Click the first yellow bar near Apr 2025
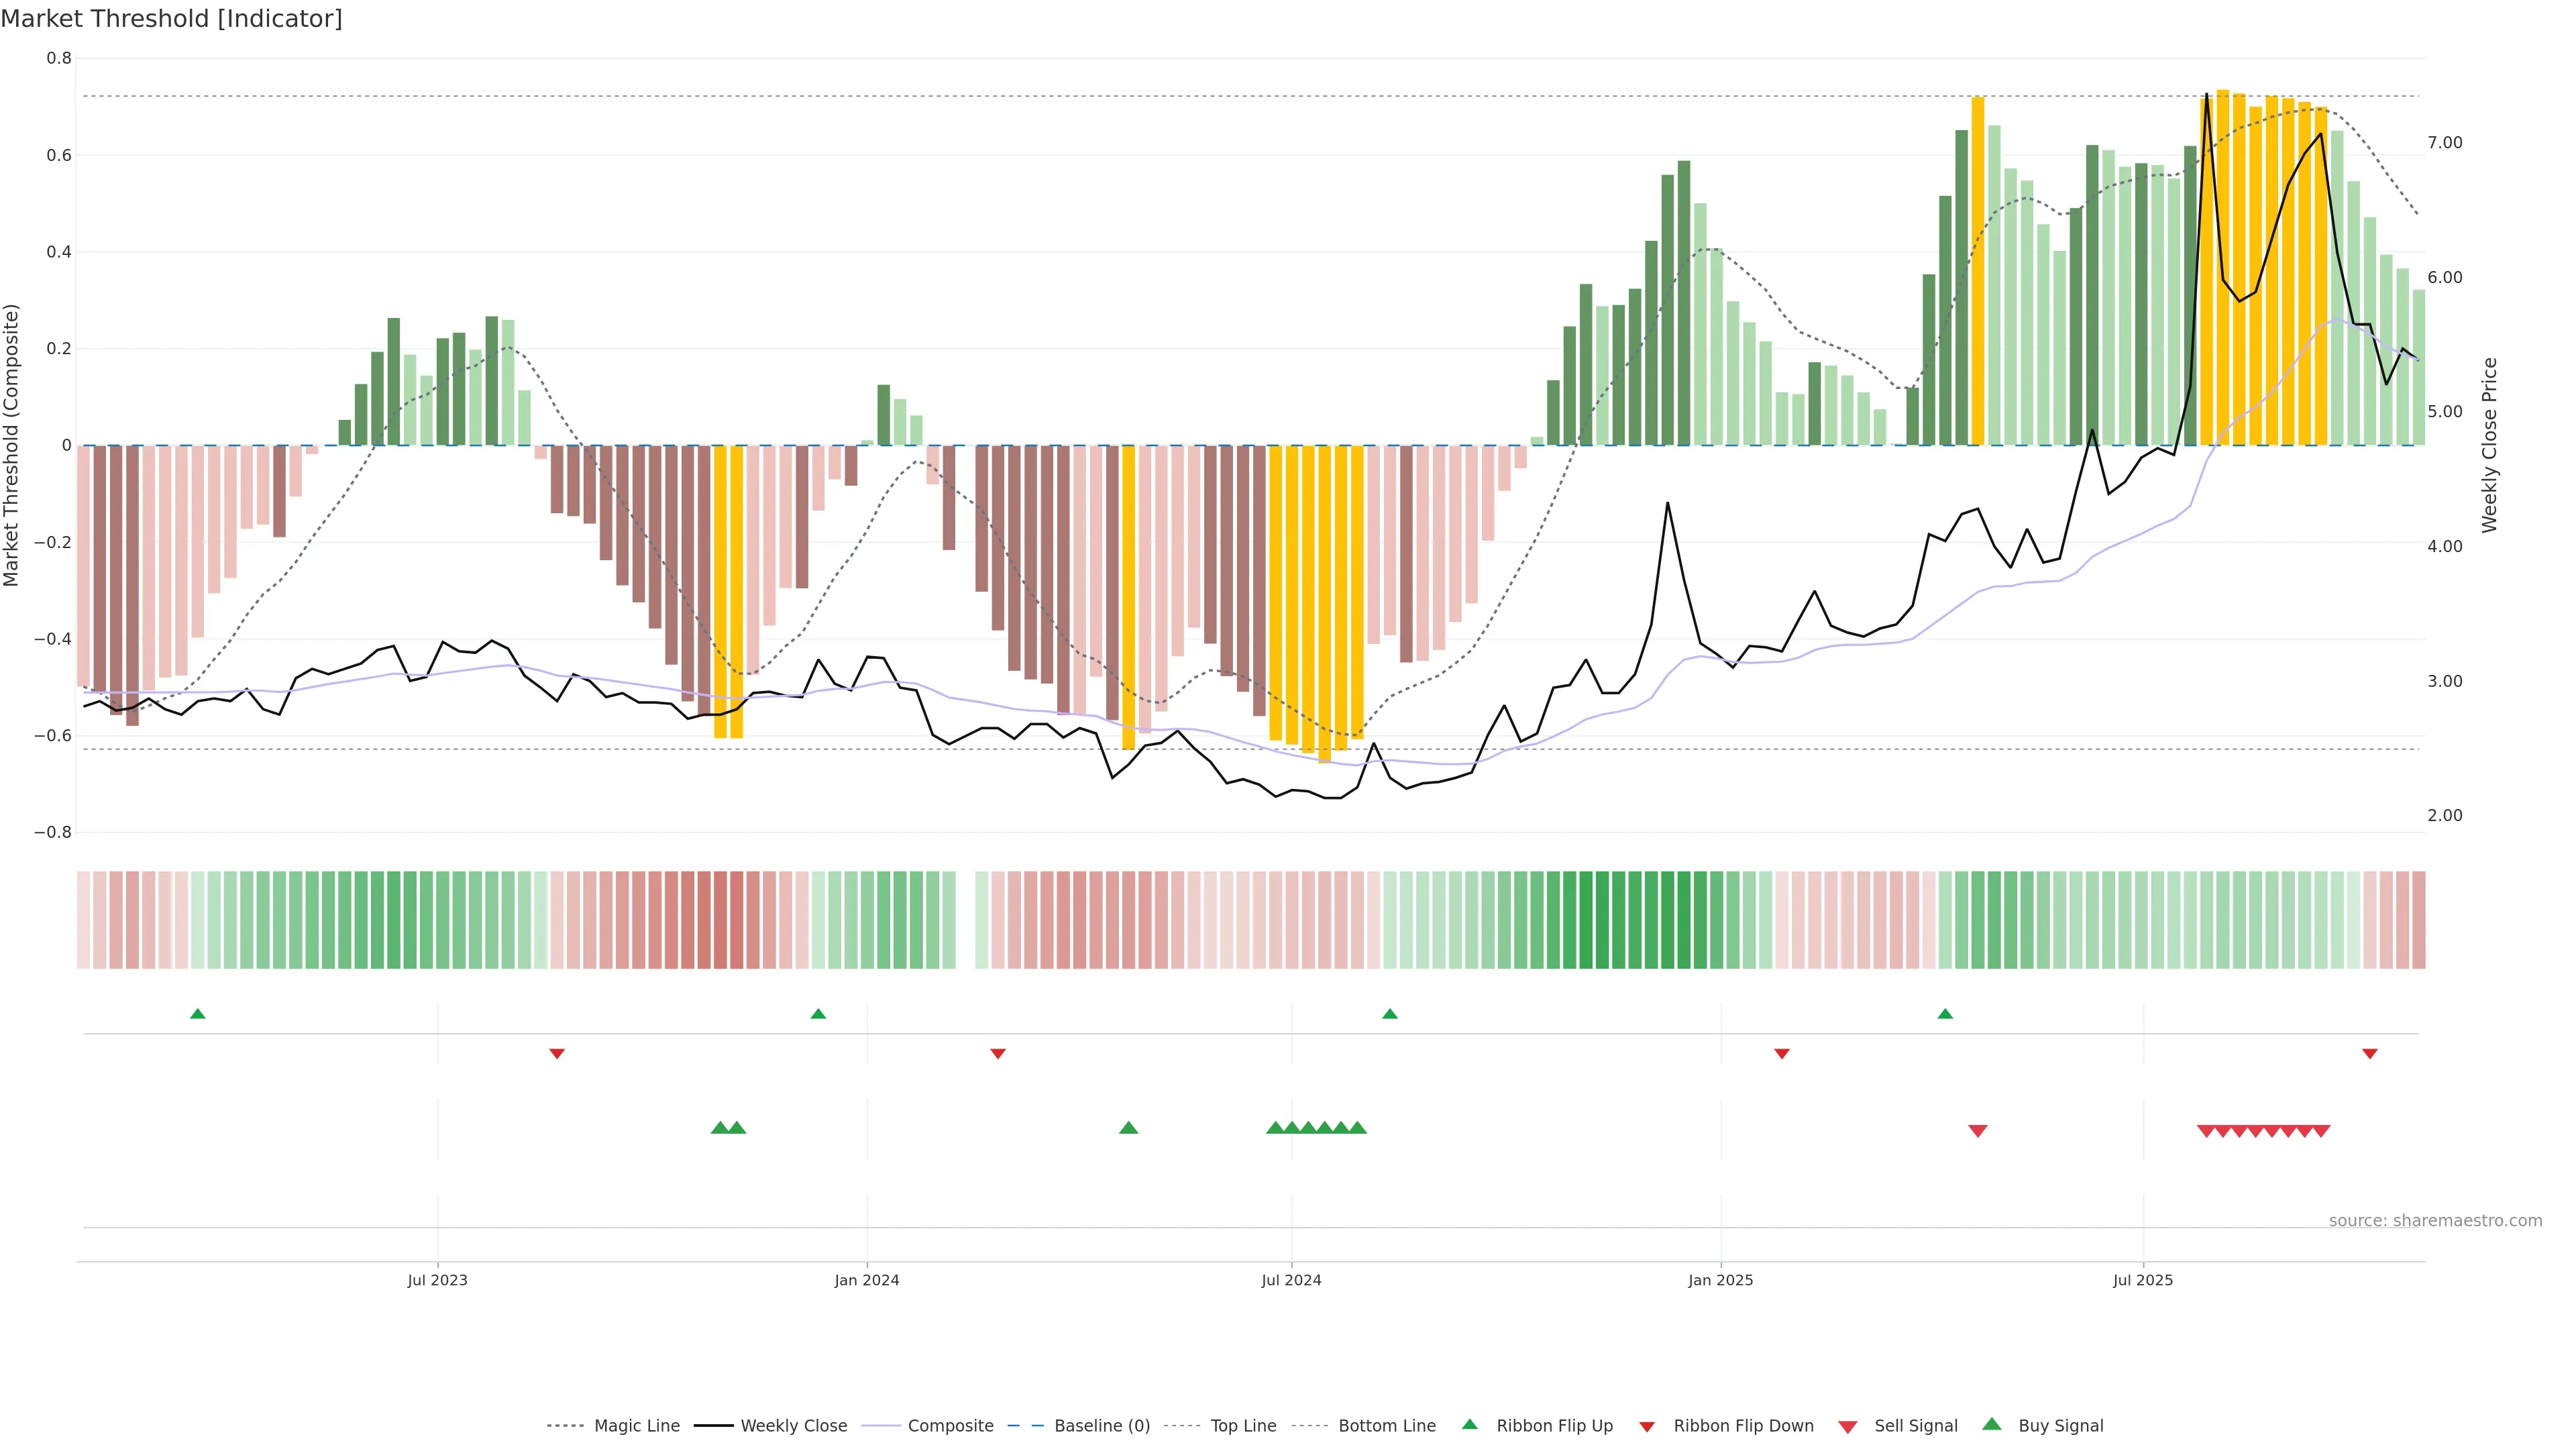The width and height of the screenshot is (2576, 1449). click(1977, 270)
